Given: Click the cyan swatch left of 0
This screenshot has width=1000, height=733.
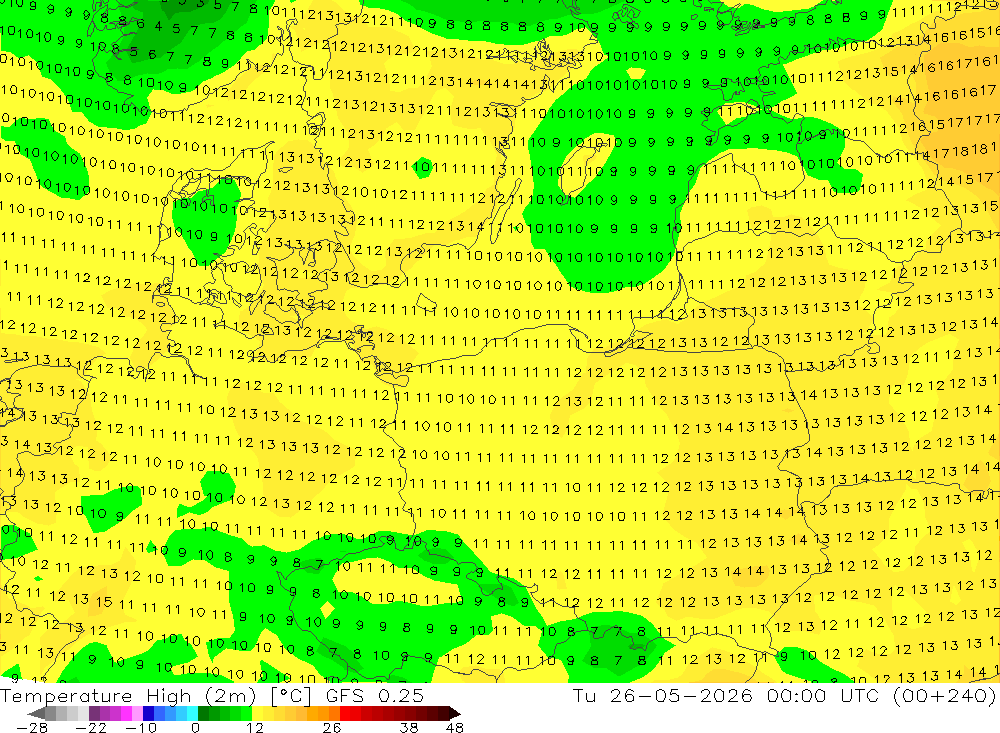Looking at the screenshot, I should pos(192,713).
